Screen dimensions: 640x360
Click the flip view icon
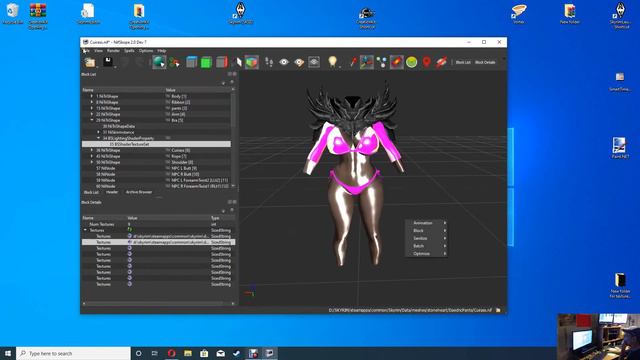click(238, 62)
